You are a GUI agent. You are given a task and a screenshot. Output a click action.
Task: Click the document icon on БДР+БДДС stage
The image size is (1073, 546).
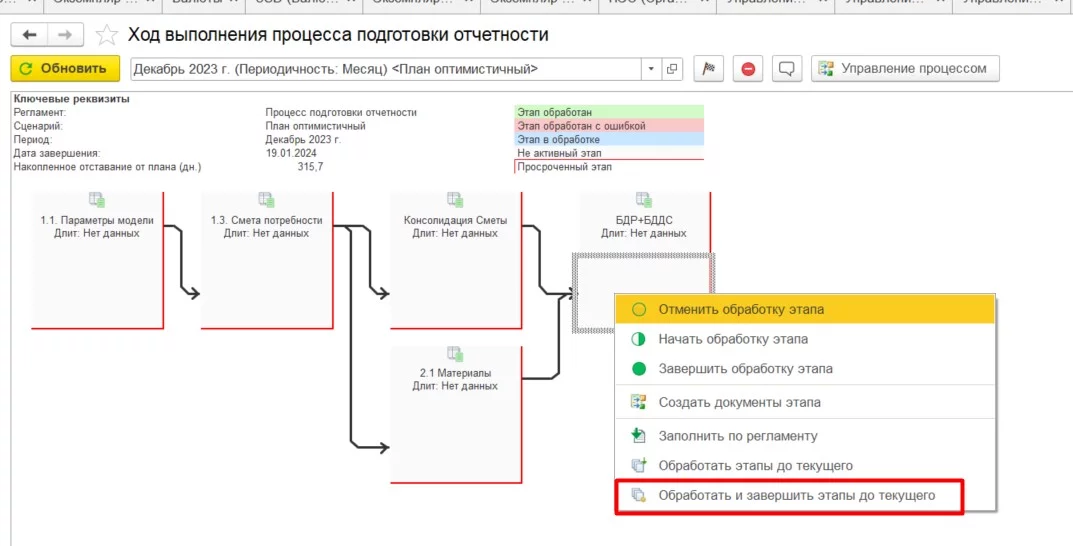click(x=644, y=199)
